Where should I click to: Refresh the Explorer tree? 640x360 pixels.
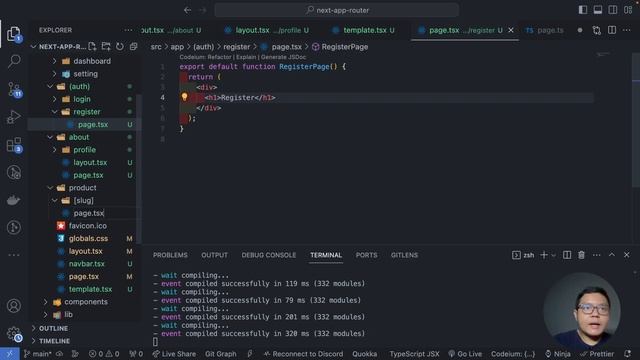coord(120,47)
